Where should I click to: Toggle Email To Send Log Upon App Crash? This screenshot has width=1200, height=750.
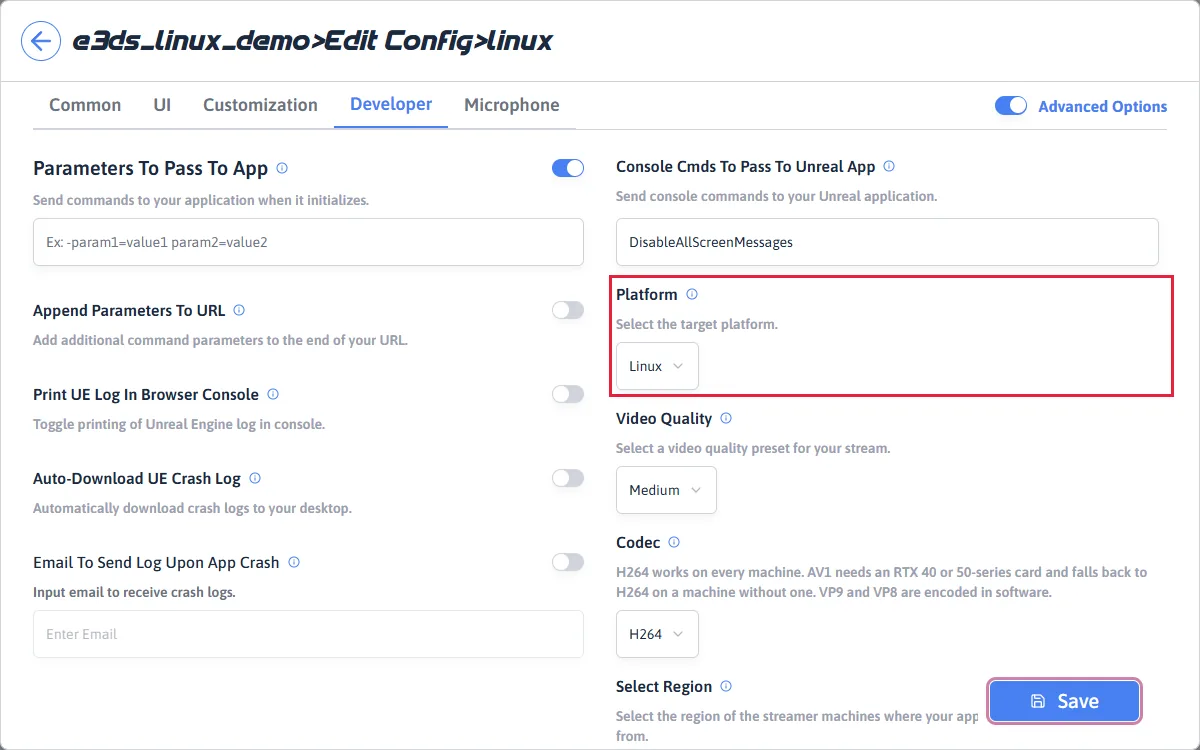(568, 562)
